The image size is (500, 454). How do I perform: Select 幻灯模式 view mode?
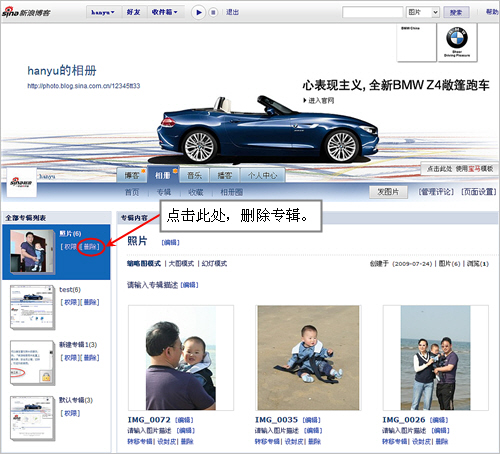tap(214, 264)
